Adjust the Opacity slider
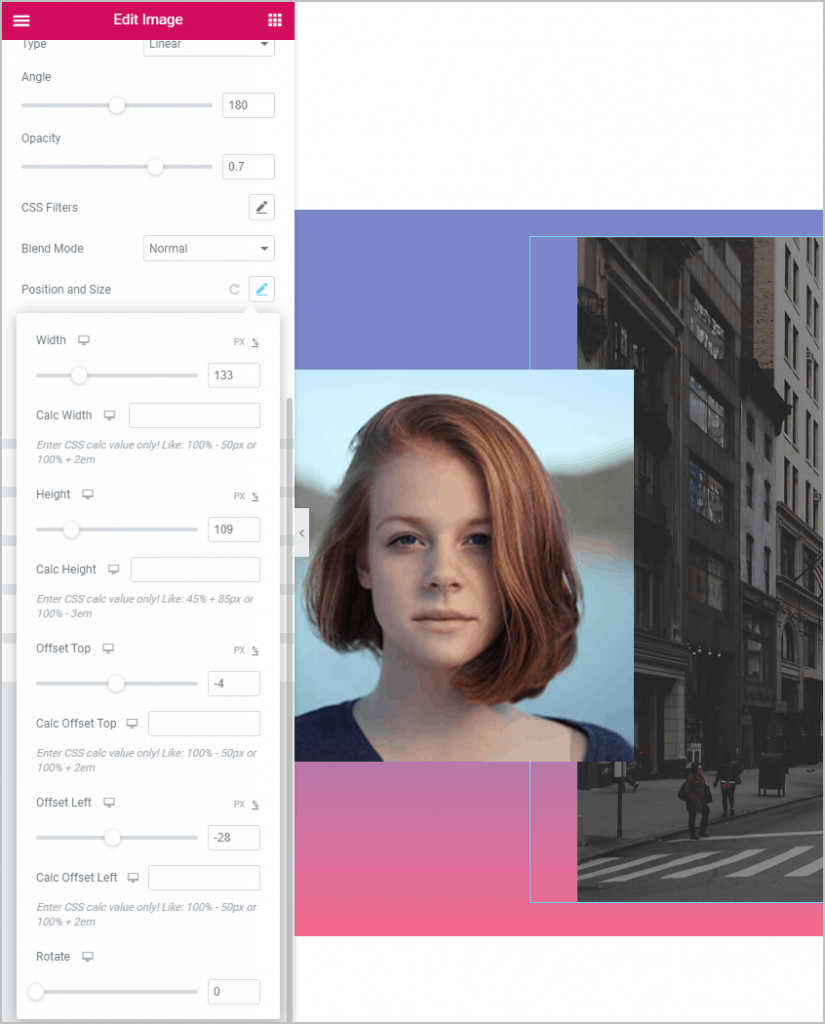This screenshot has height=1024, width=825. point(155,167)
